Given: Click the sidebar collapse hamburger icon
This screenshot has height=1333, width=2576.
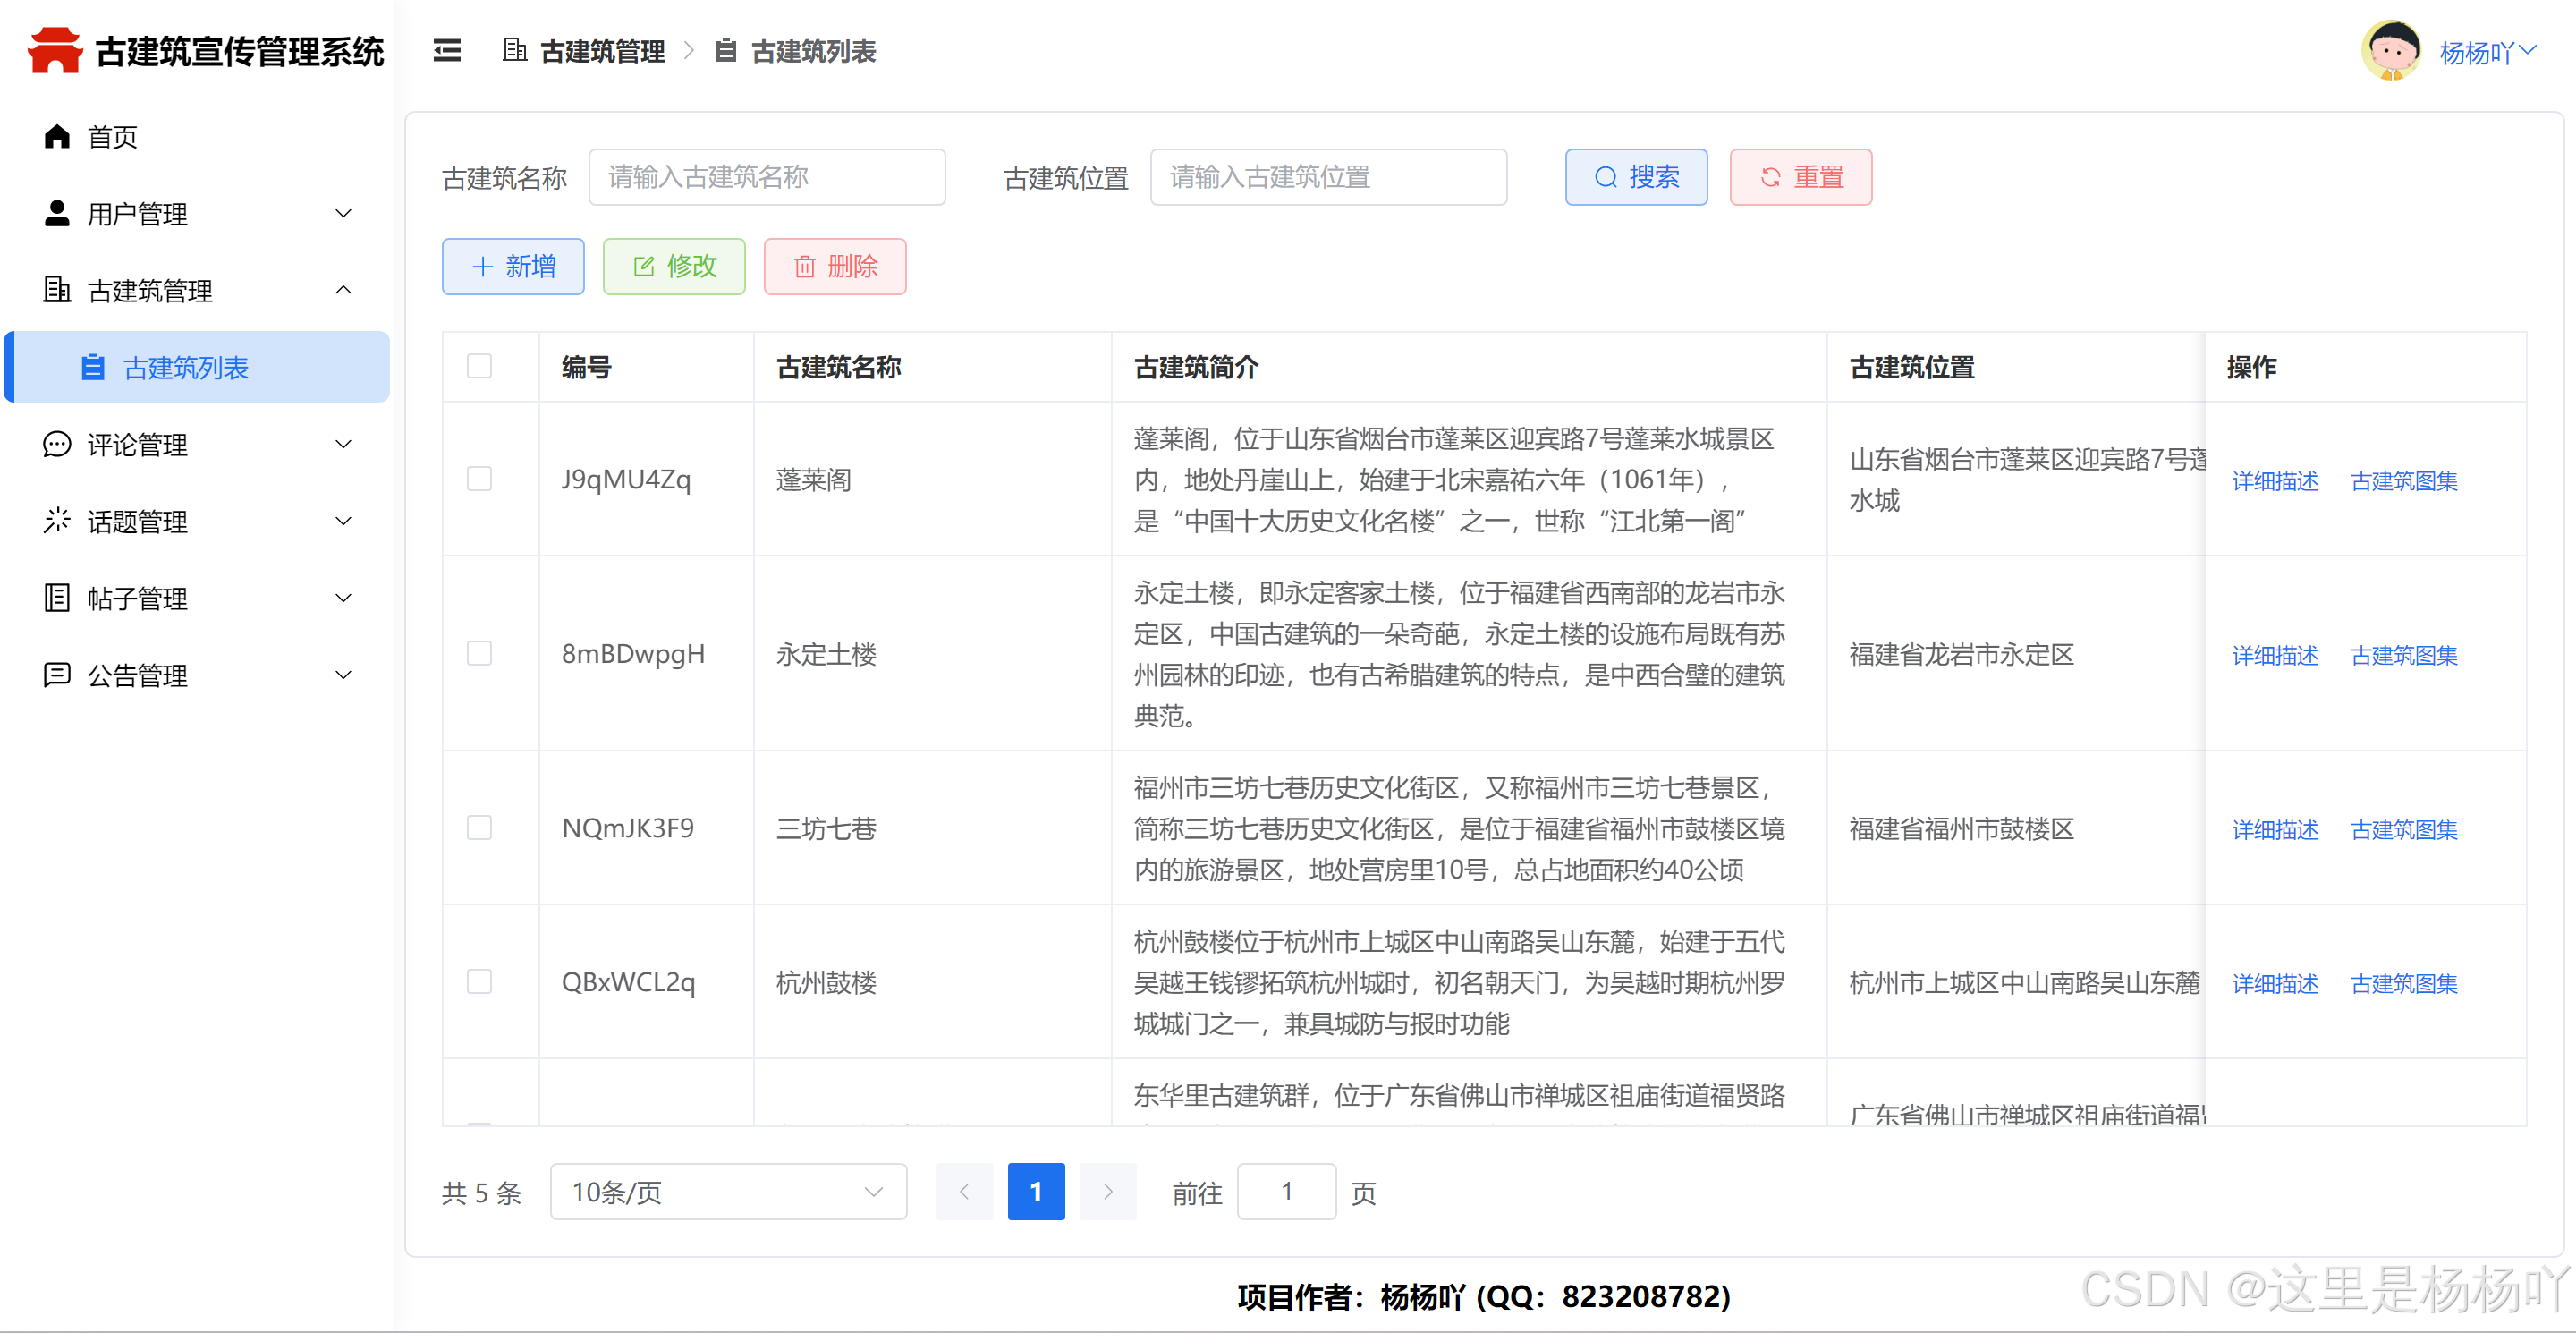Looking at the screenshot, I should click(447, 50).
